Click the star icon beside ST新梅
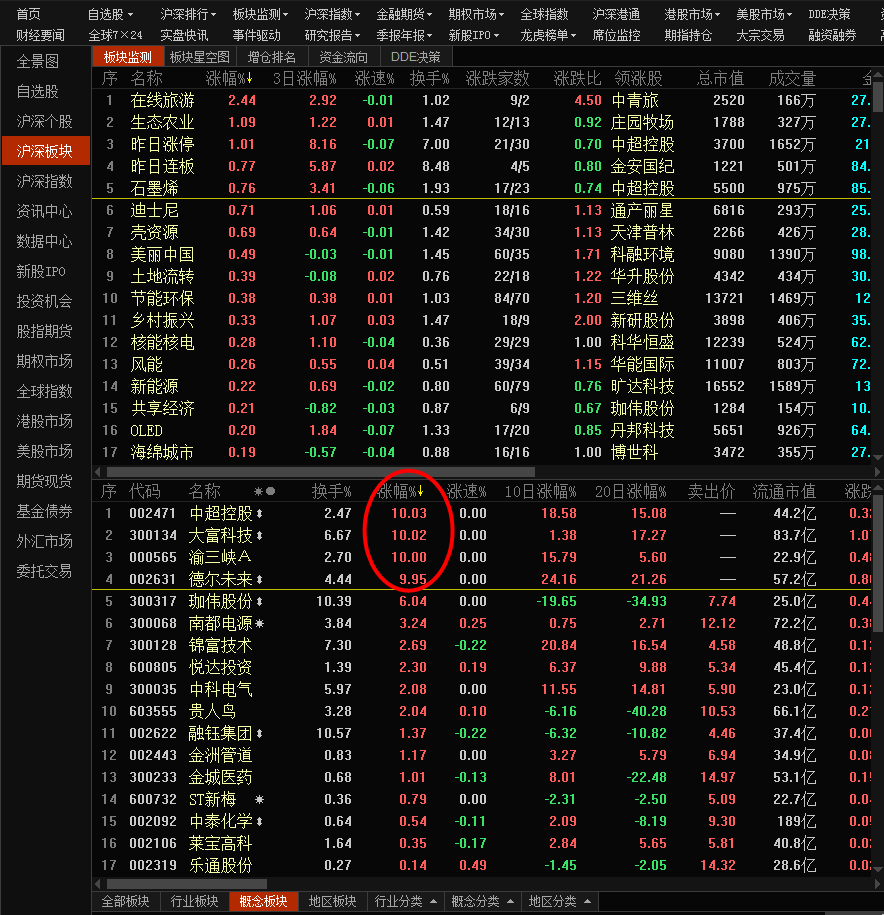This screenshot has width=884, height=915. point(260,799)
